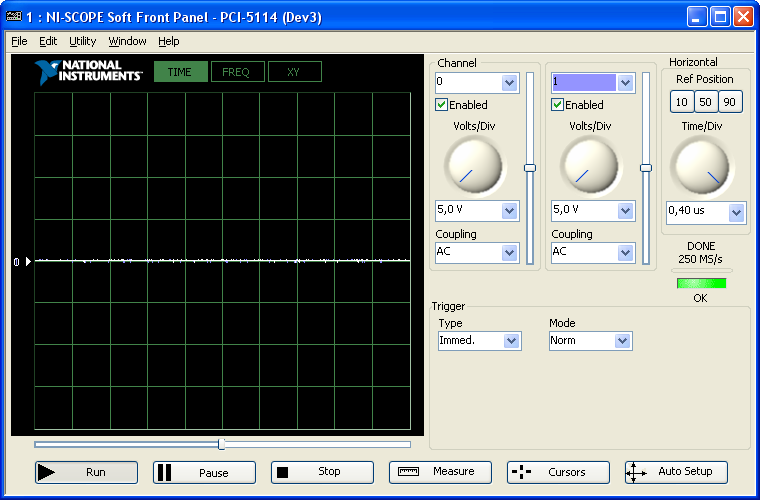Open the File menu
This screenshot has height=500, width=760.
coord(19,41)
